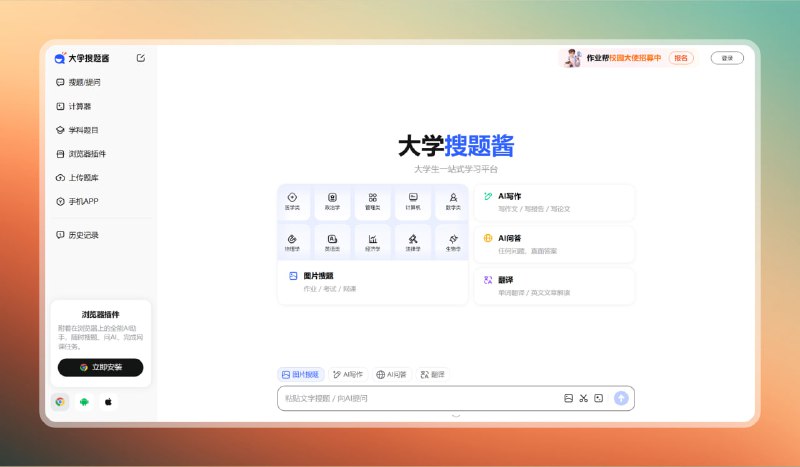The image size is (800, 467).
Task: Click the 报名 button in the banner
Action: (x=681, y=58)
